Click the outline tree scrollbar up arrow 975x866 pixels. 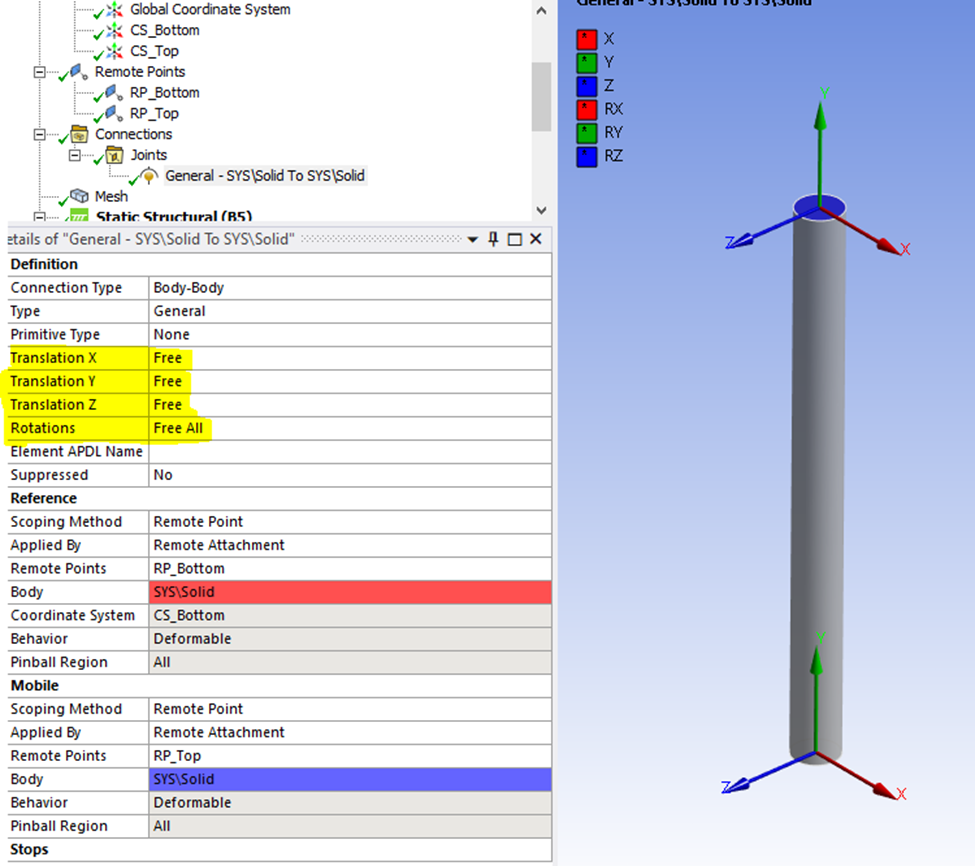(540, 9)
